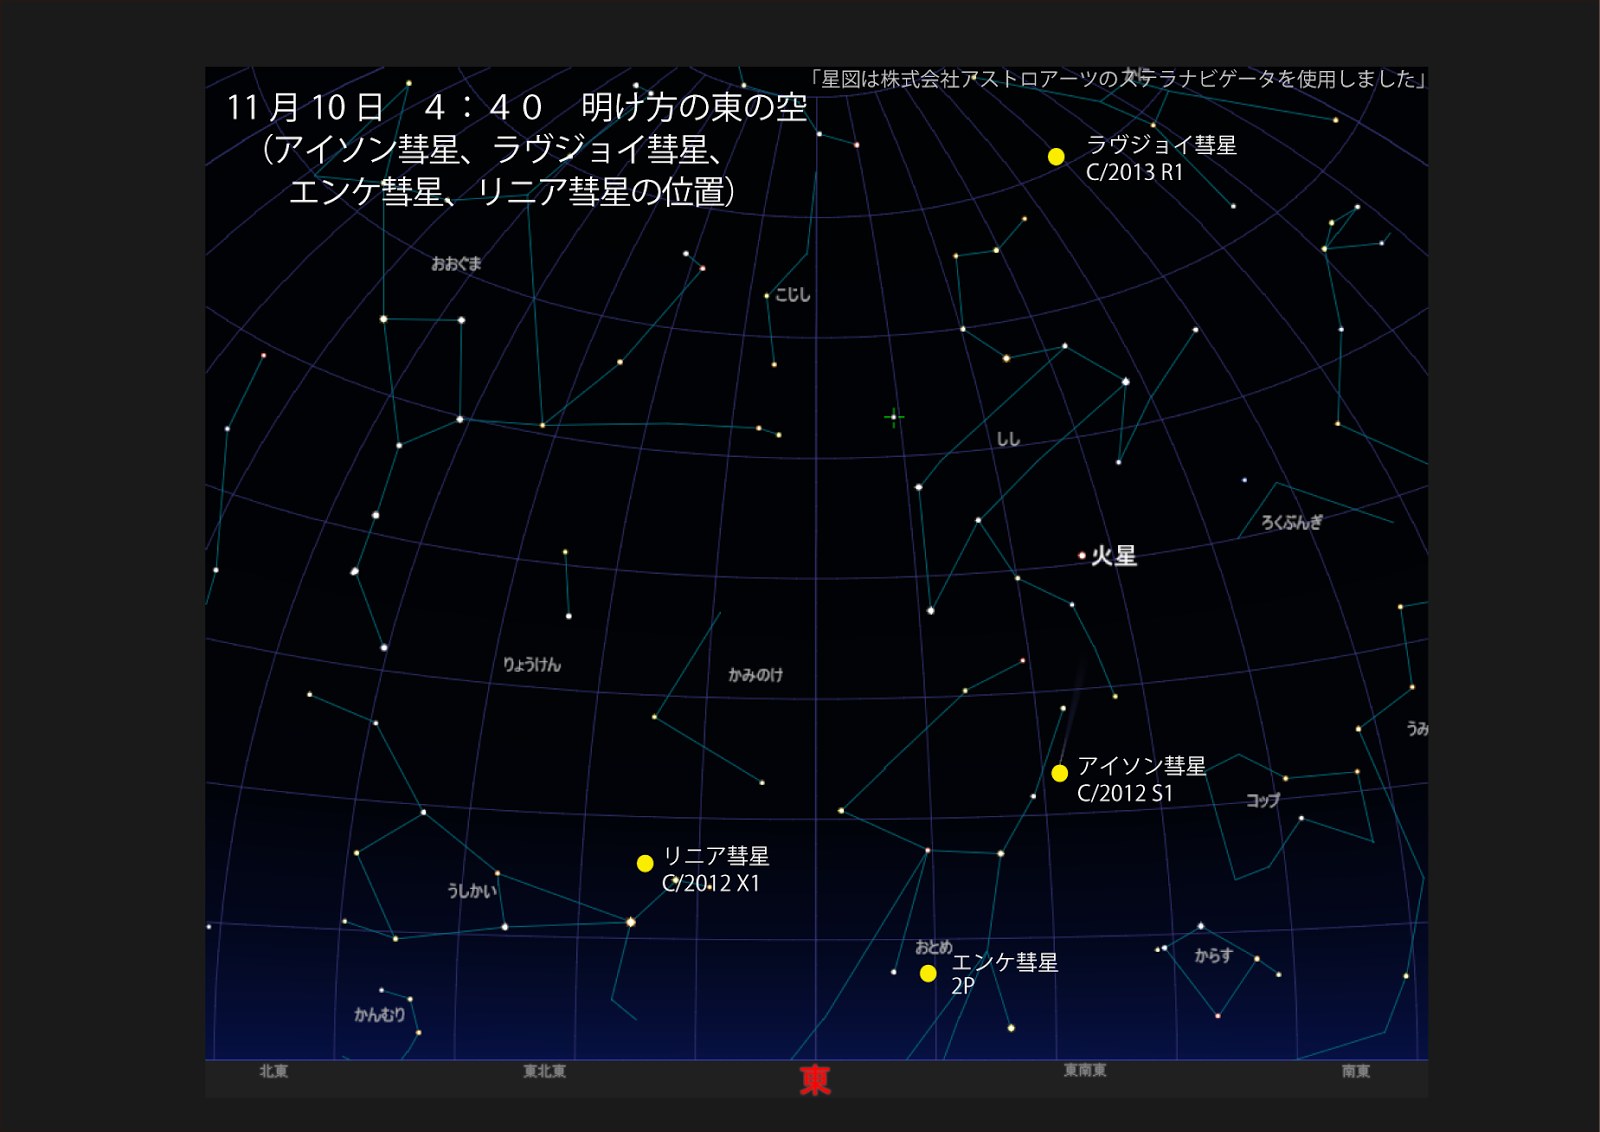Viewport: 1600px width, 1132px height.
Task: Select the C/2012 S1 designation
Action: (x=1125, y=794)
